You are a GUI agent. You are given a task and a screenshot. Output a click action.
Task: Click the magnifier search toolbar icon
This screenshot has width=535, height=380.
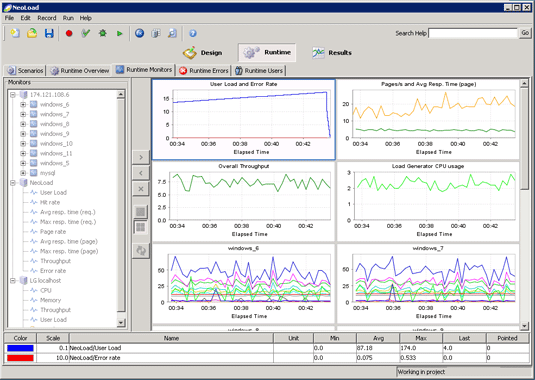tap(172, 33)
